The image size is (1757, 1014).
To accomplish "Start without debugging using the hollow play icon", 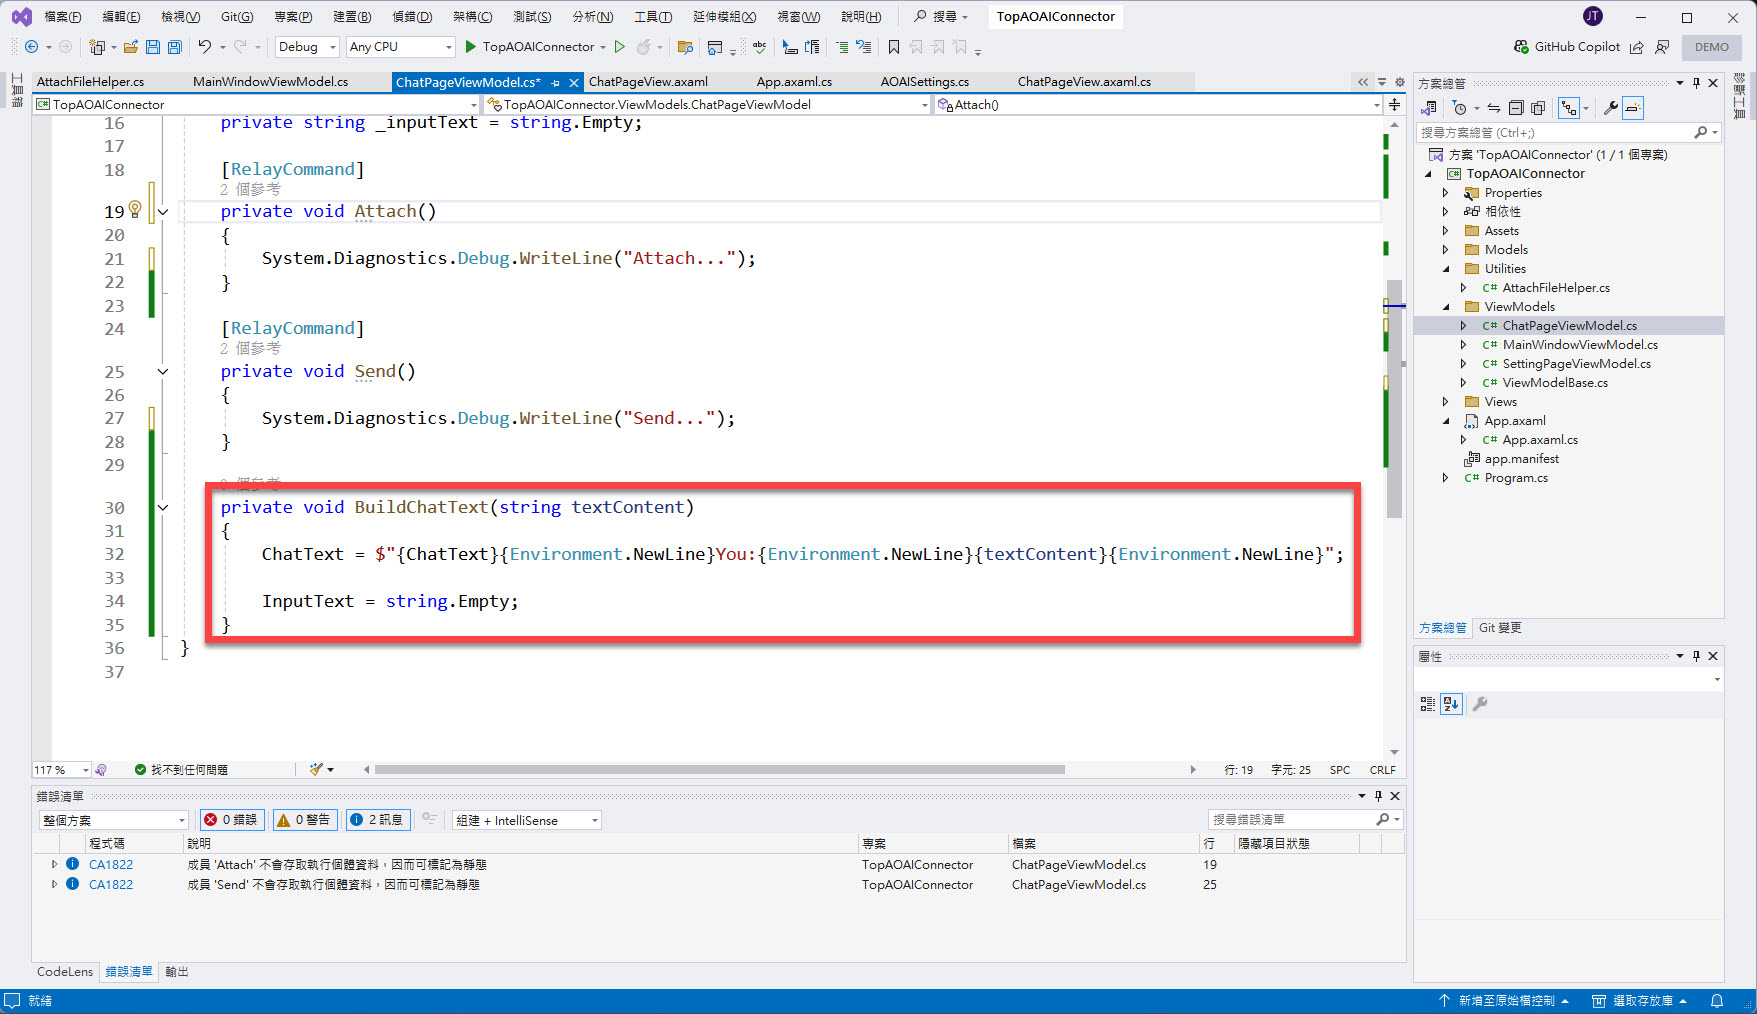I will click(x=620, y=47).
